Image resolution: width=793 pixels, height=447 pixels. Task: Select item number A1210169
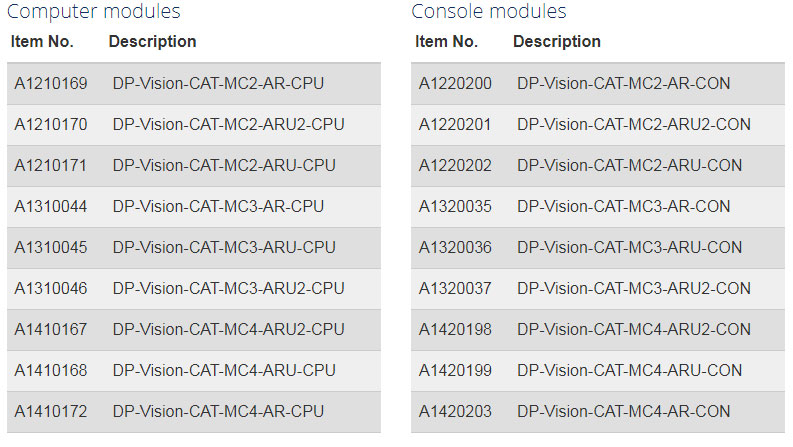click(x=51, y=83)
